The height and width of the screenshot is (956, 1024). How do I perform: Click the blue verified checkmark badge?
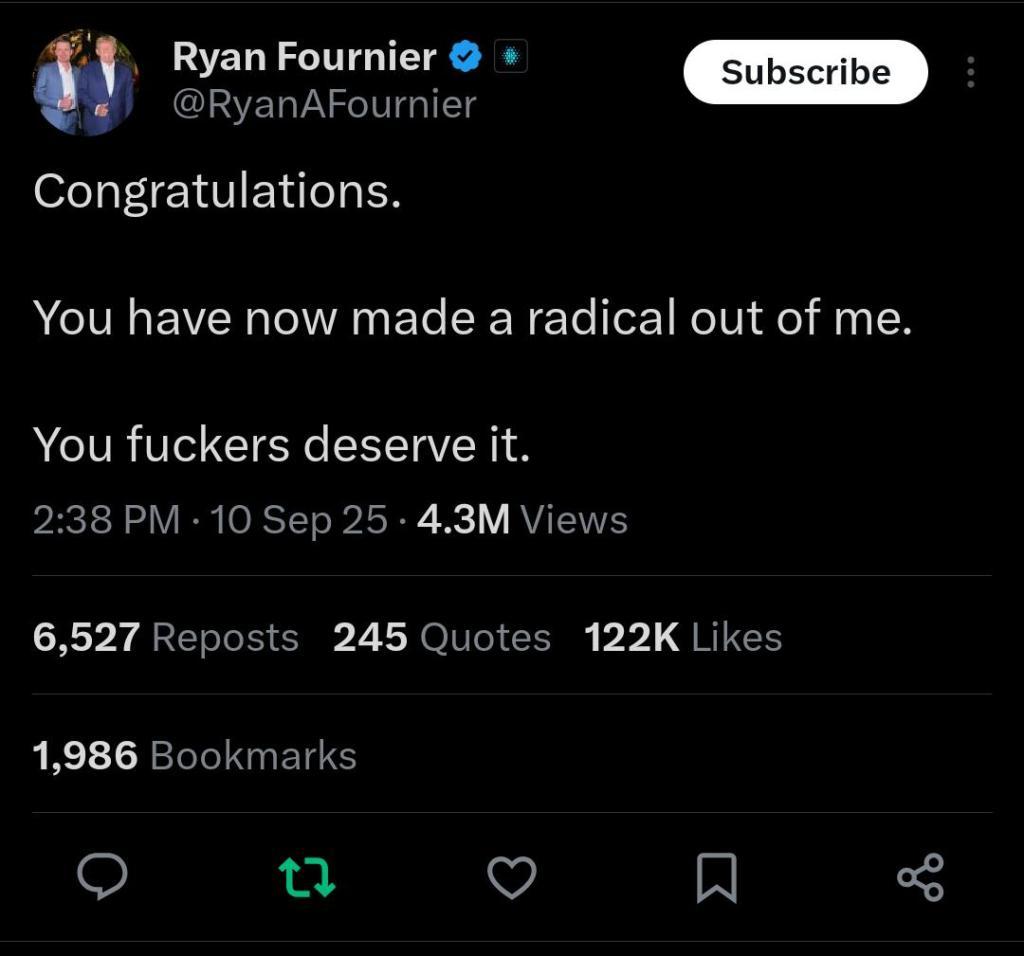(x=465, y=57)
